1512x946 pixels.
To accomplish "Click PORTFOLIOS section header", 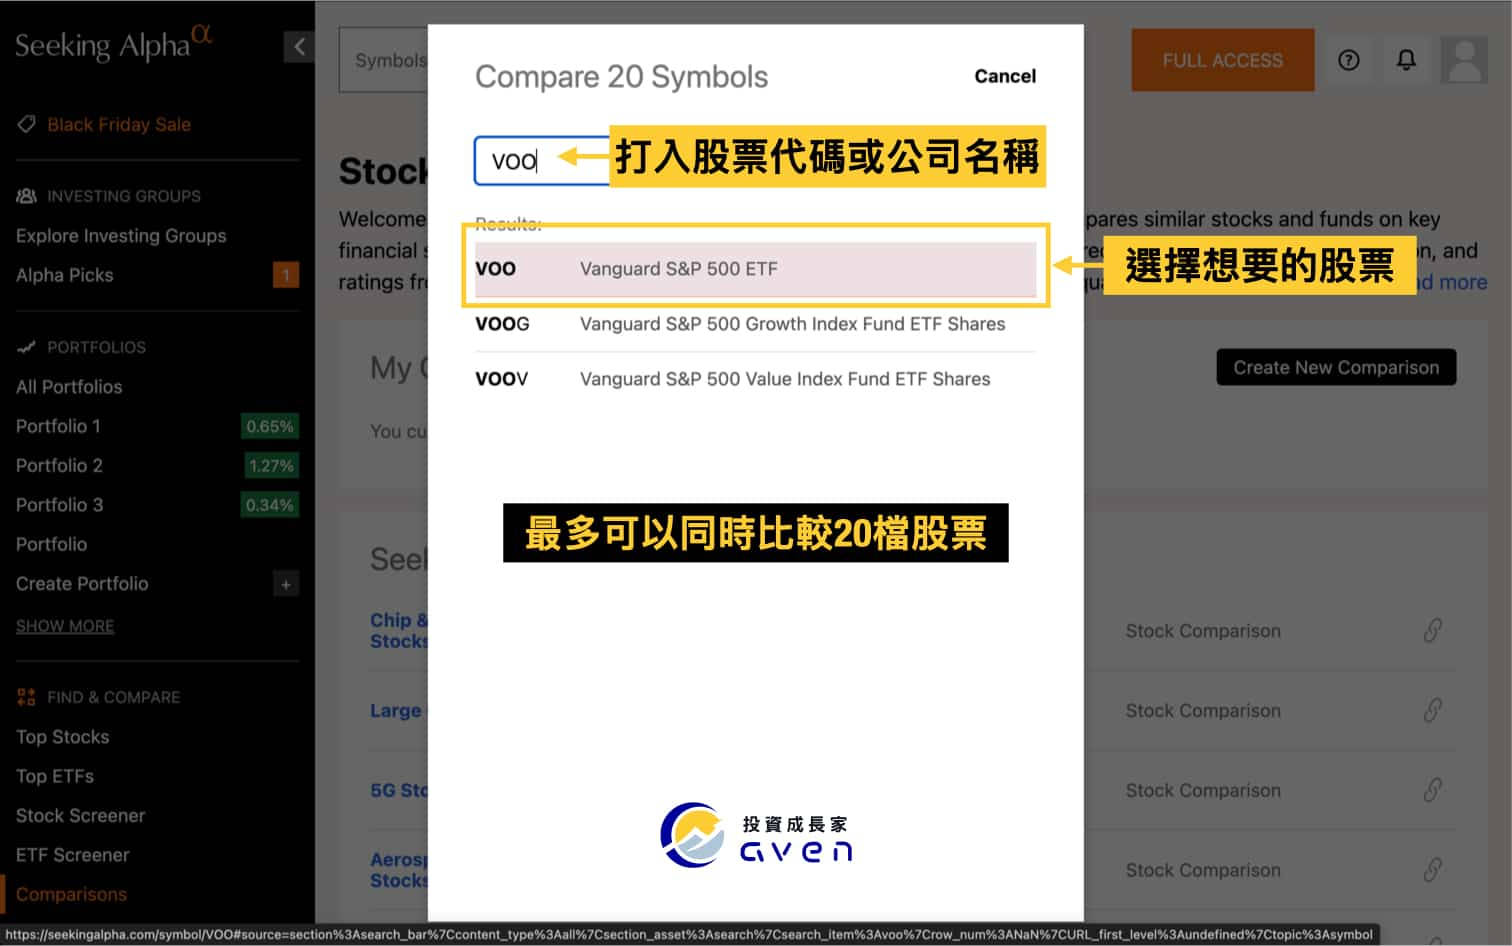I will pos(96,347).
